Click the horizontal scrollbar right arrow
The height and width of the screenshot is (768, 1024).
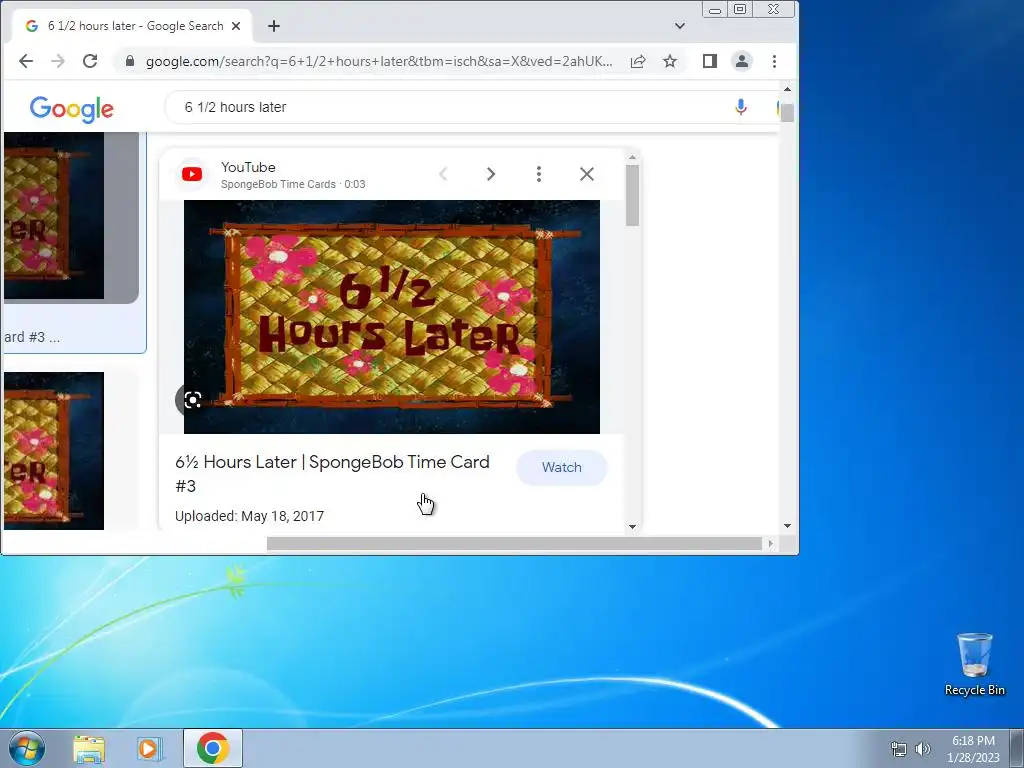[x=771, y=543]
